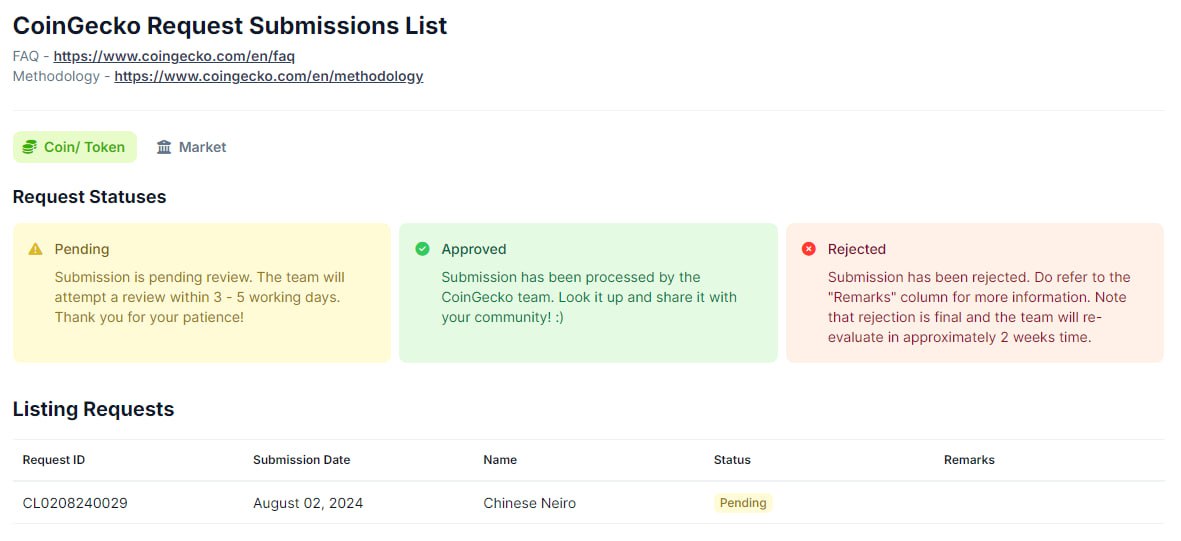Click the Approved status card title
The width and height of the screenshot is (1181, 541).
click(x=474, y=249)
